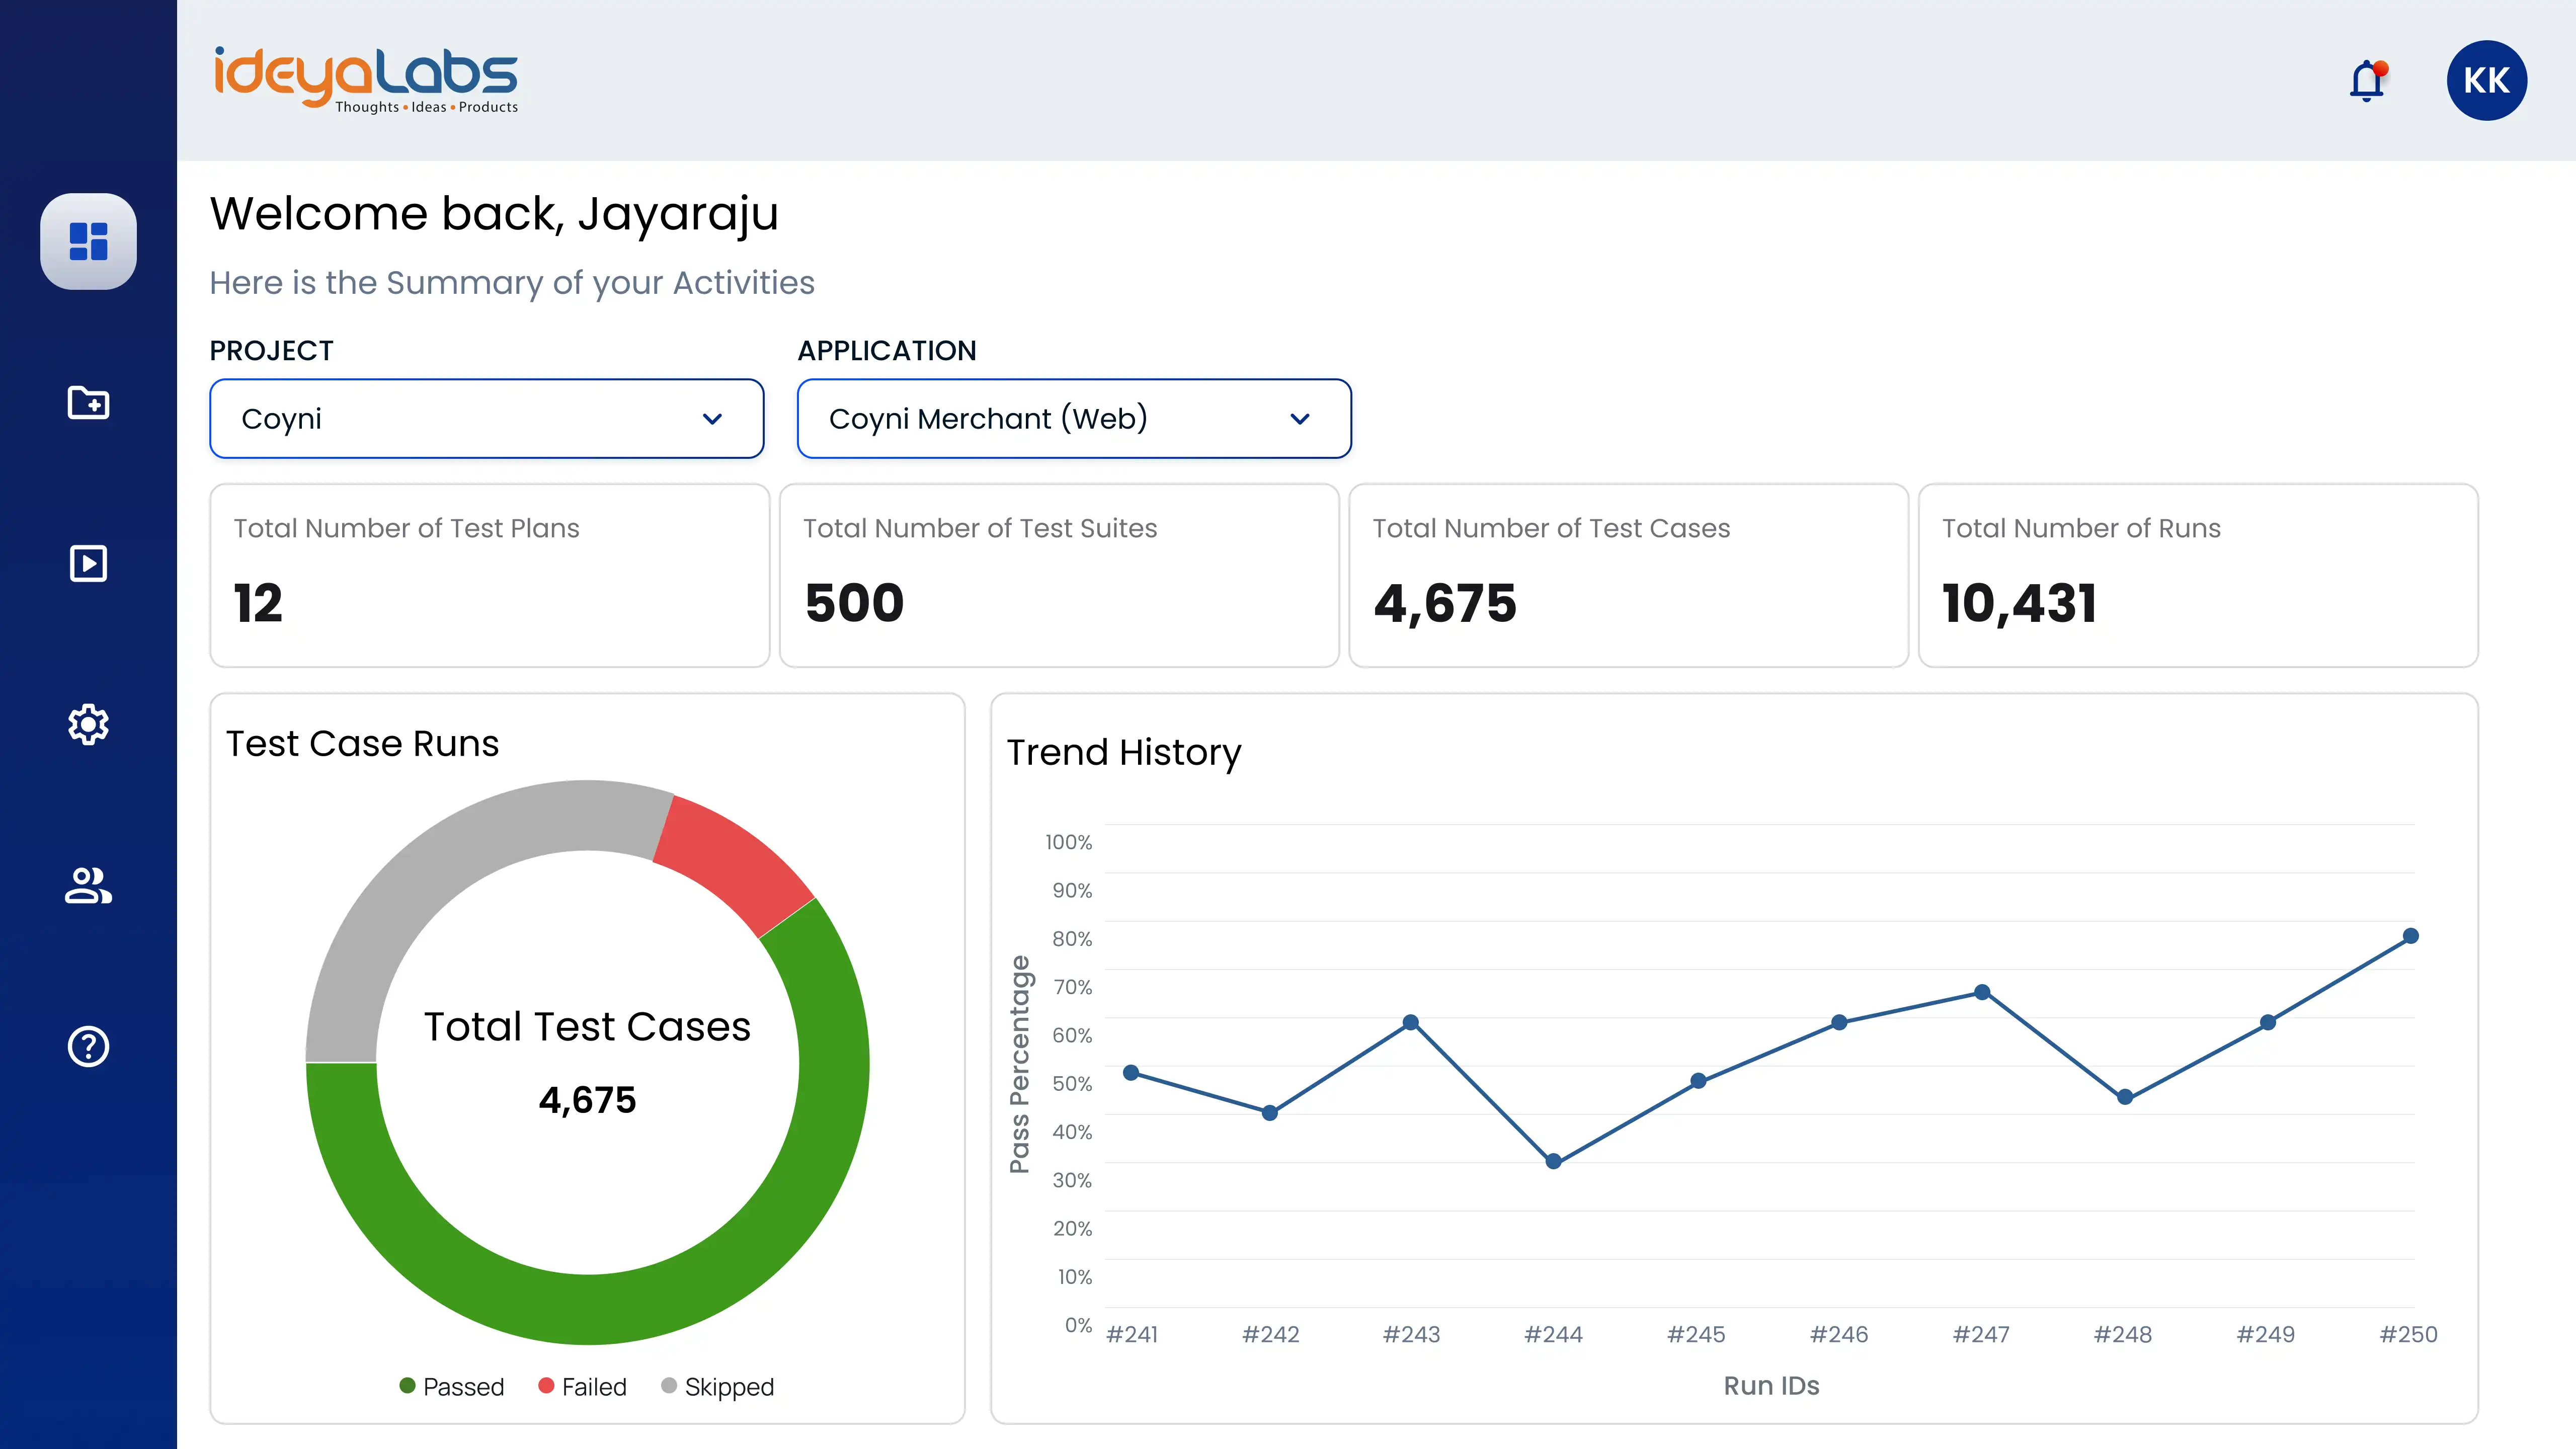Open the notification bell
The image size is (2576, 1449).
(2366, 81)
